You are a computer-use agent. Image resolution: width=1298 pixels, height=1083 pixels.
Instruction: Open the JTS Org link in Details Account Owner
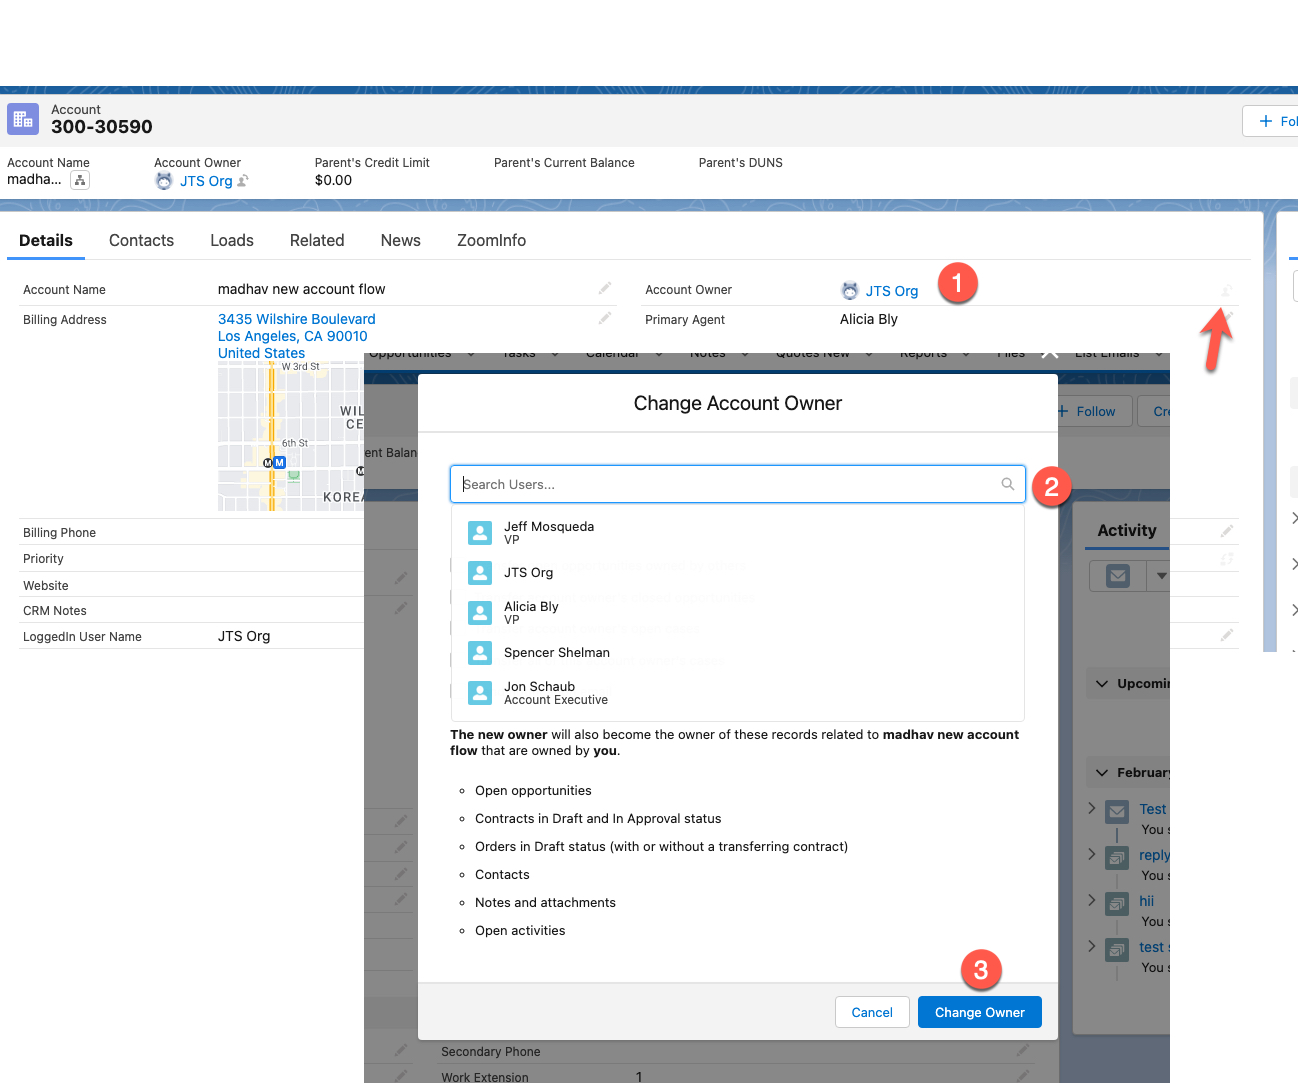click(x=892, y=291)
